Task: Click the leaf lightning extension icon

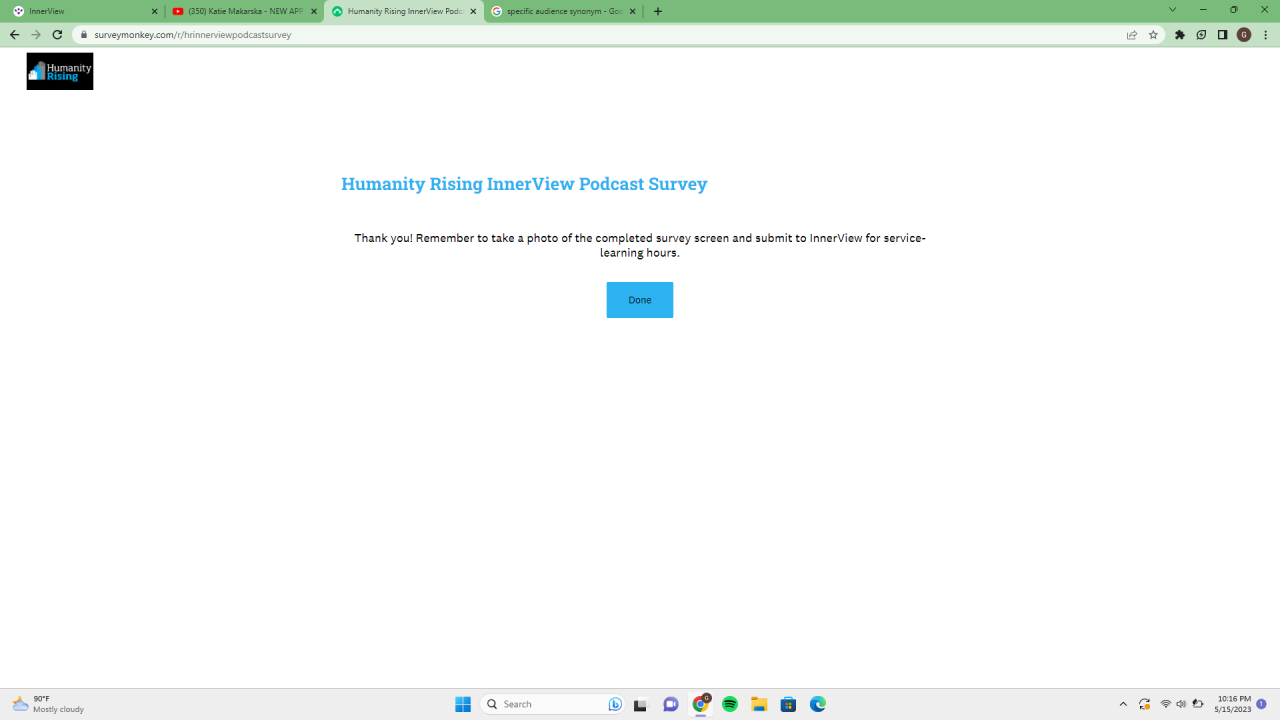Action: [x=1201, y=34]
